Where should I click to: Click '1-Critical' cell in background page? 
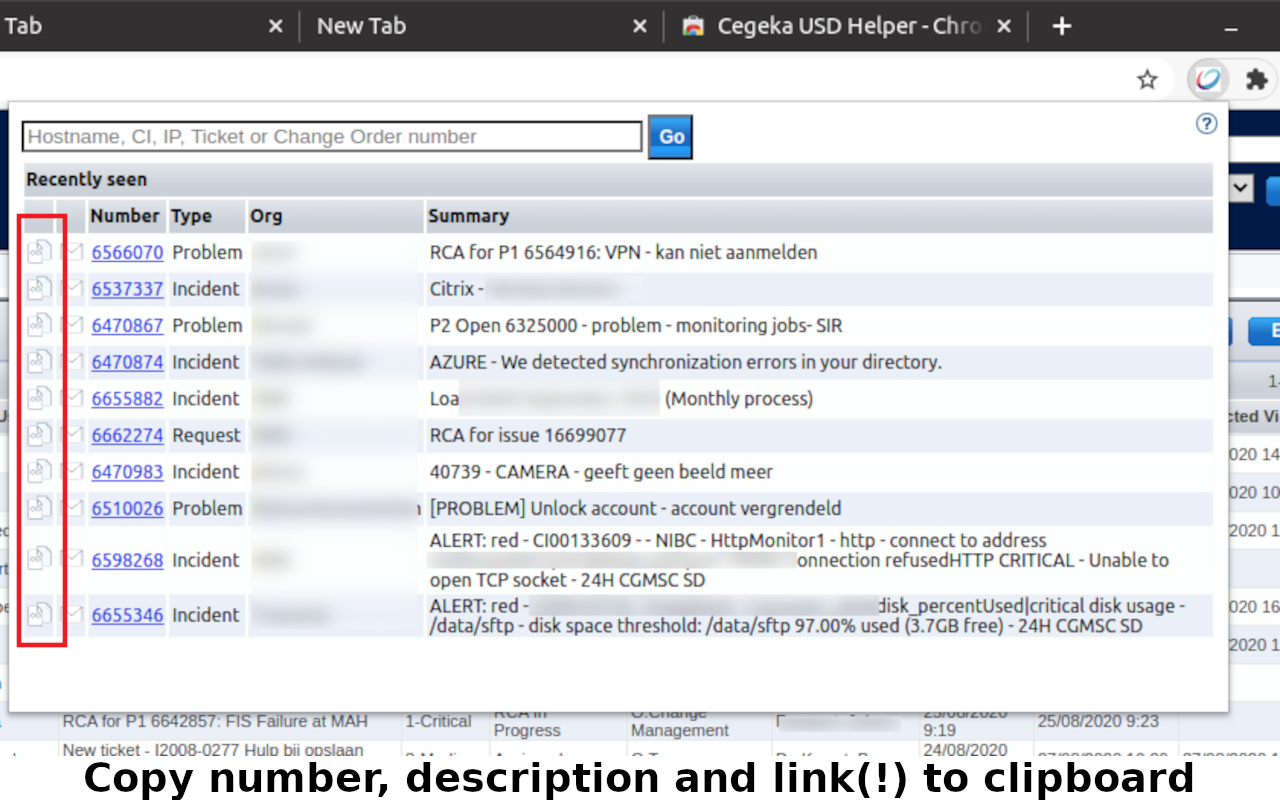(x=438, y=721)
